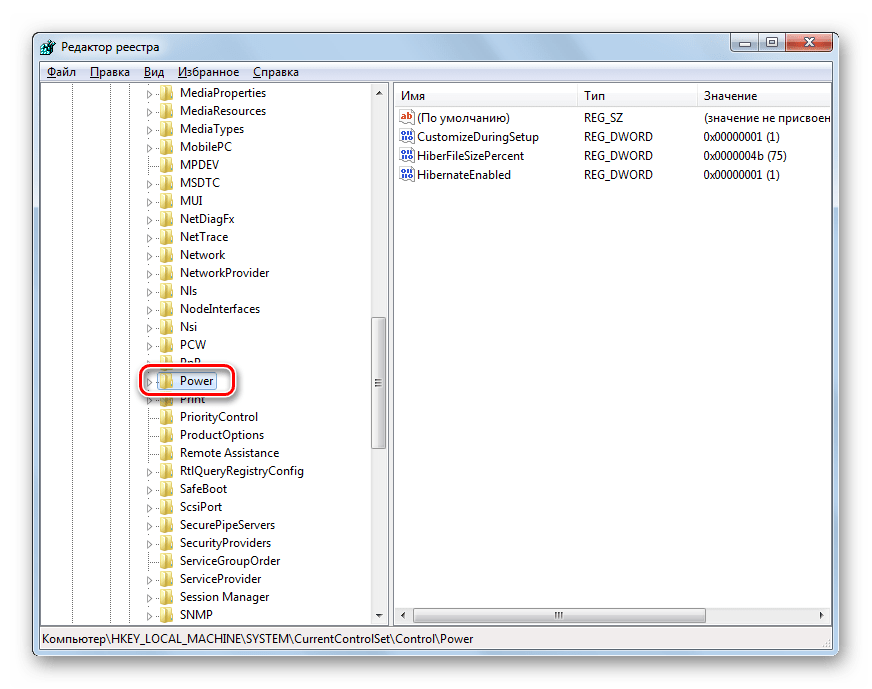Select the MSDTC key label
872x689 pixels.
pos(200,183)
